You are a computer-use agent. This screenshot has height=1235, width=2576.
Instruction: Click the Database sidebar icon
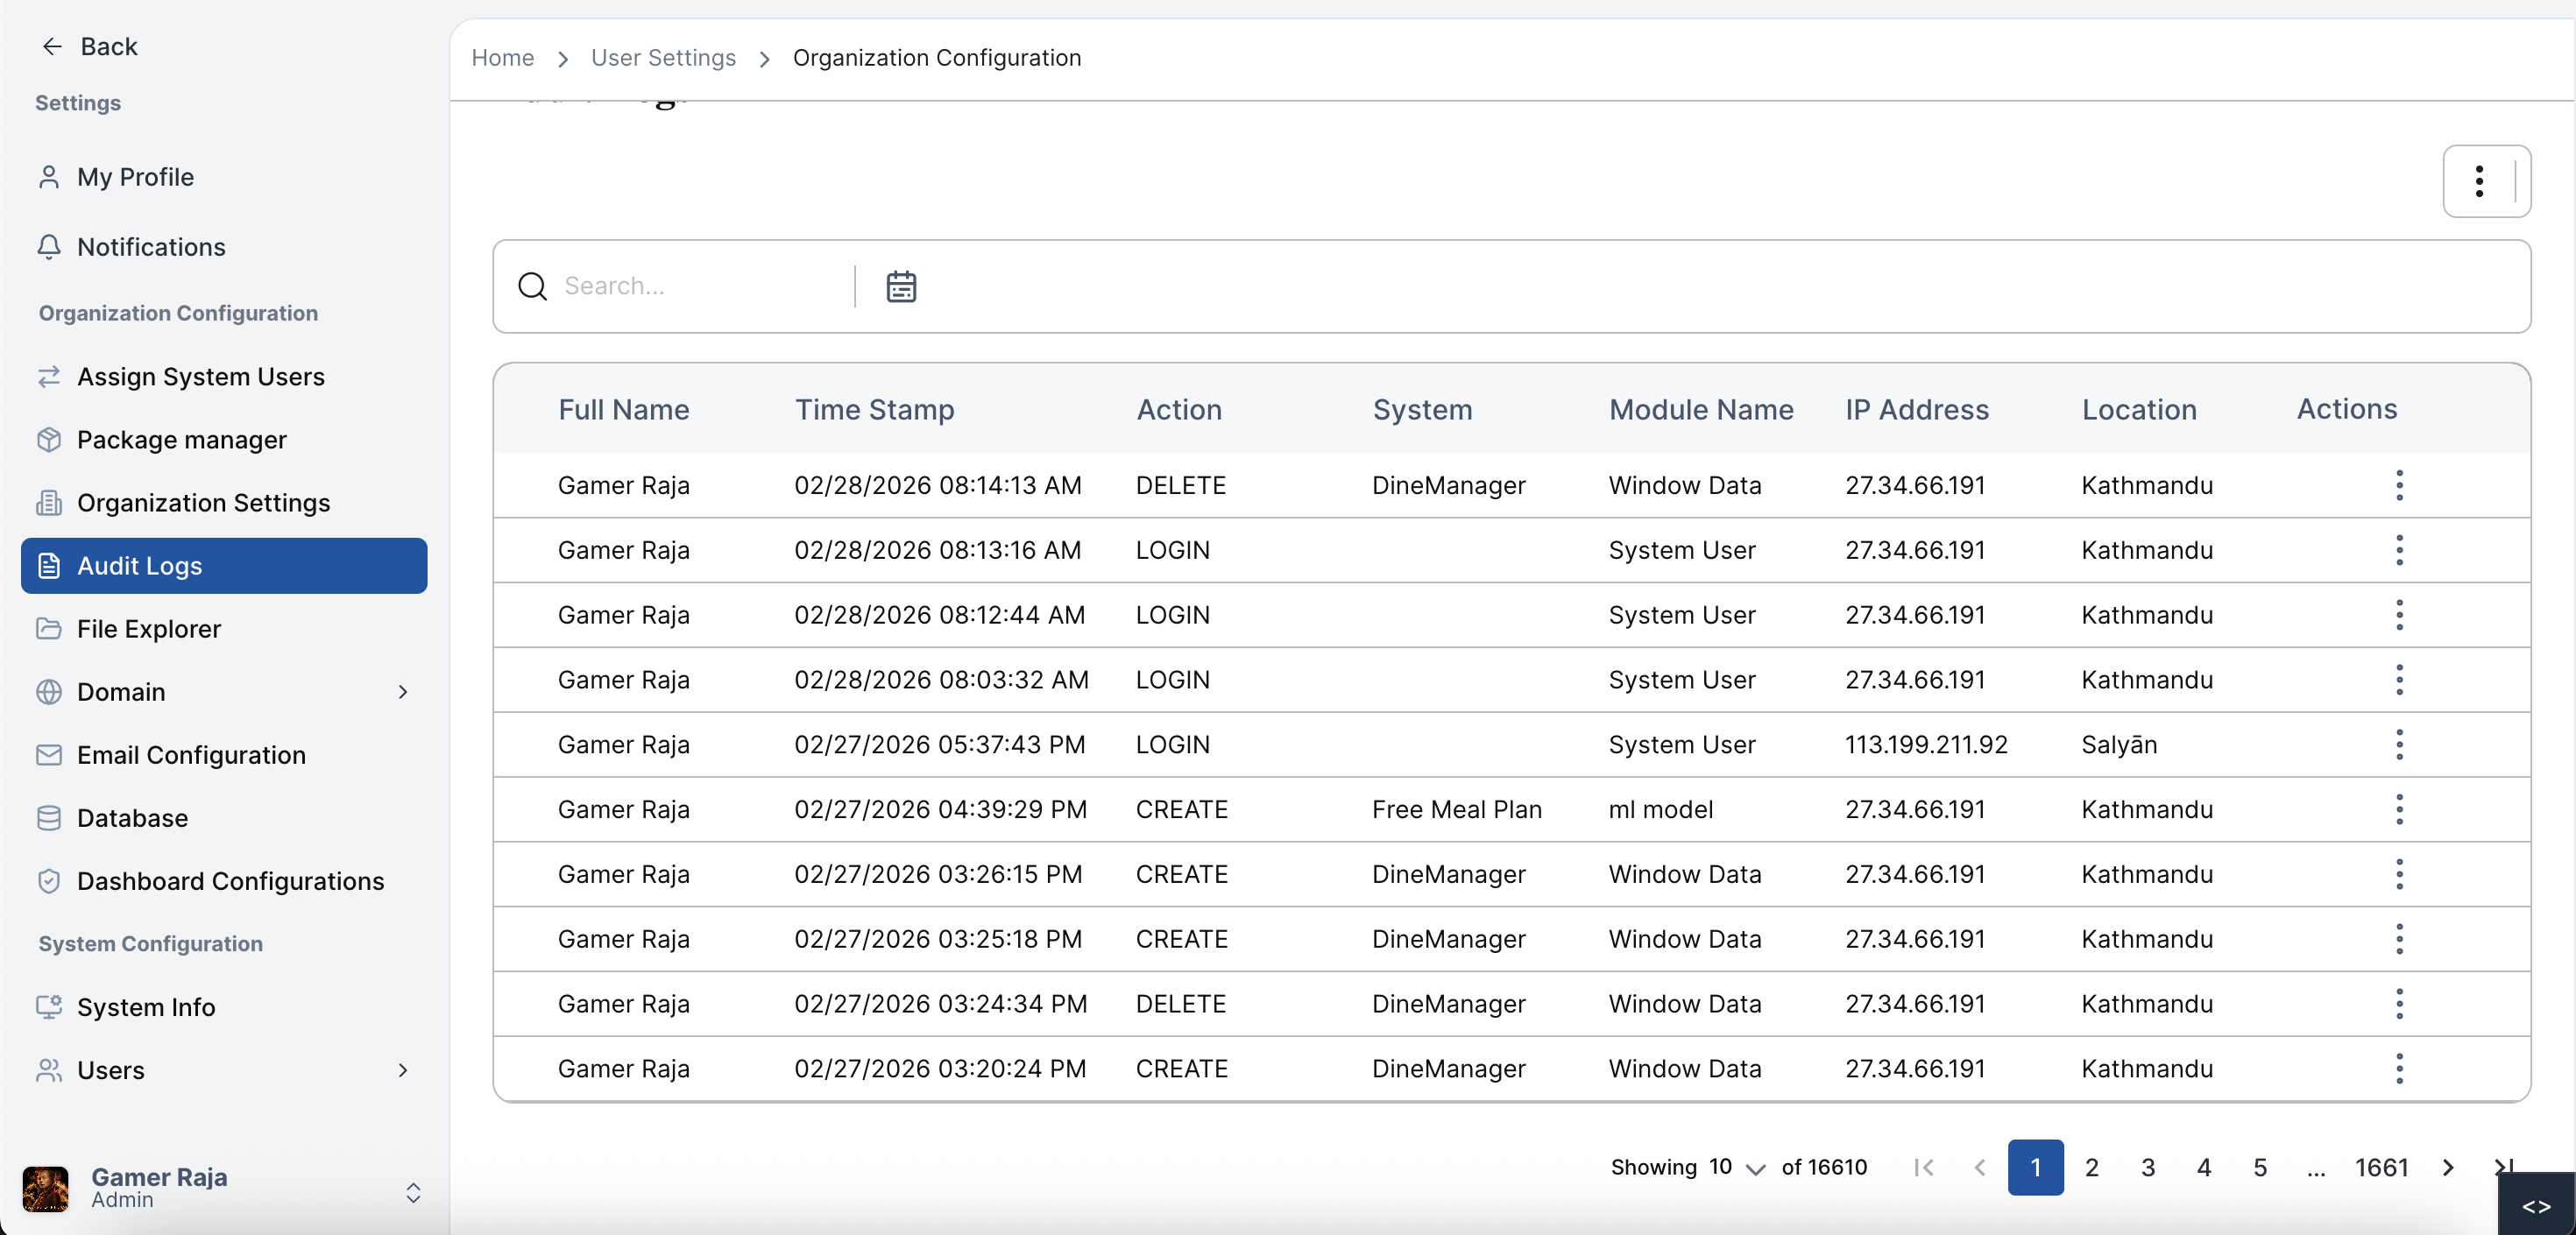(50, 817)
